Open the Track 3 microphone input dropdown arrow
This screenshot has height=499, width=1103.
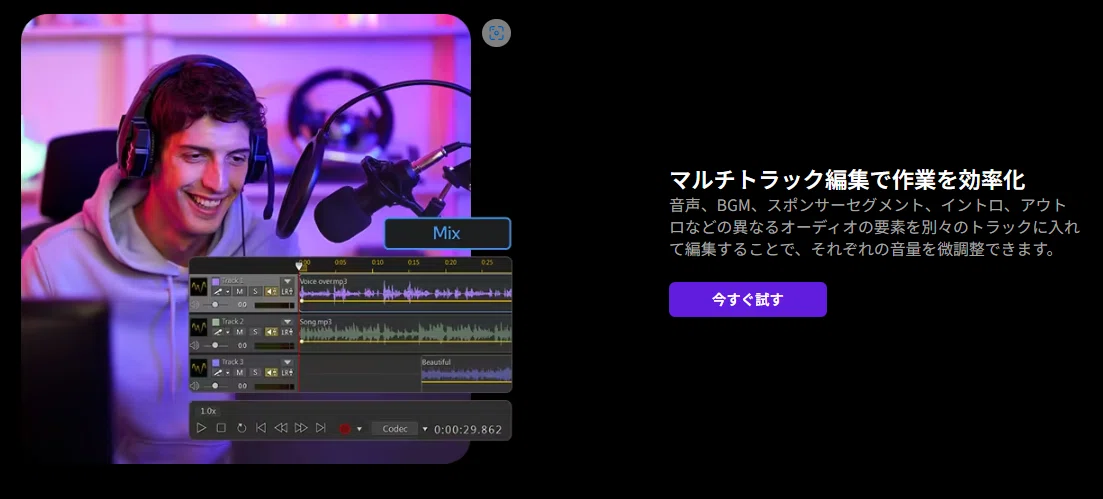pos(228,372)
